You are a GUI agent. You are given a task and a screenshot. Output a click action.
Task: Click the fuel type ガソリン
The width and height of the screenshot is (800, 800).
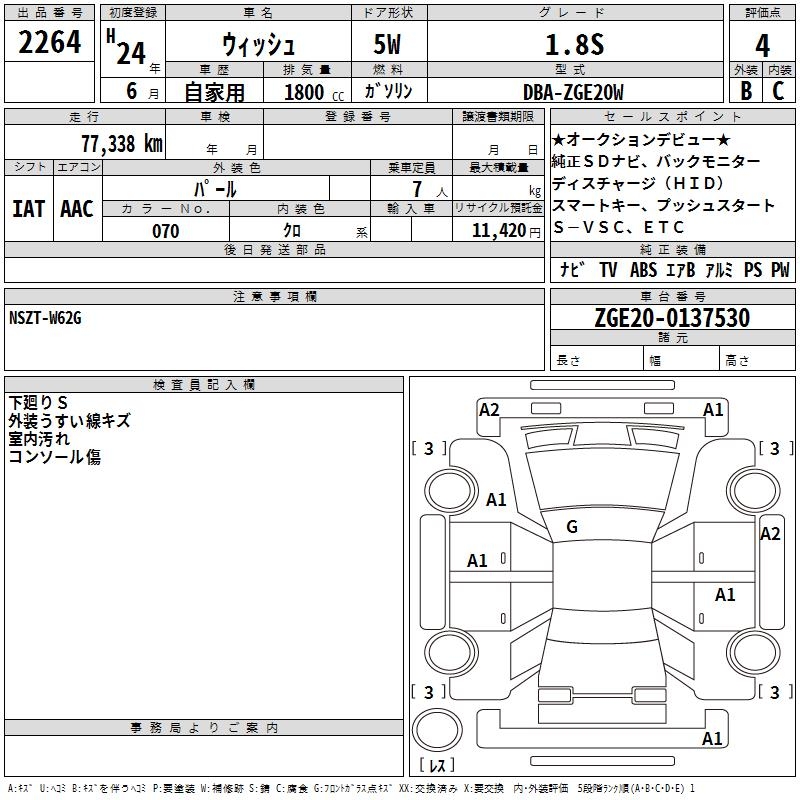click(388, 91)
